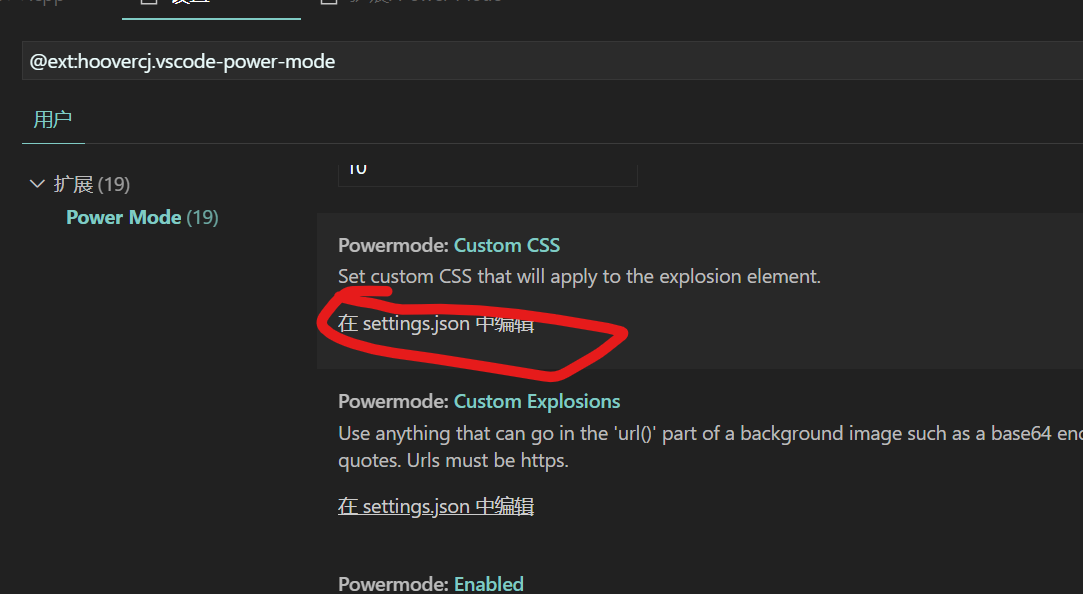Image resolution: width=1083 pixels, height=594 pixels.
Task: Click the Enabled setting title link
Action: click(488, 583)
